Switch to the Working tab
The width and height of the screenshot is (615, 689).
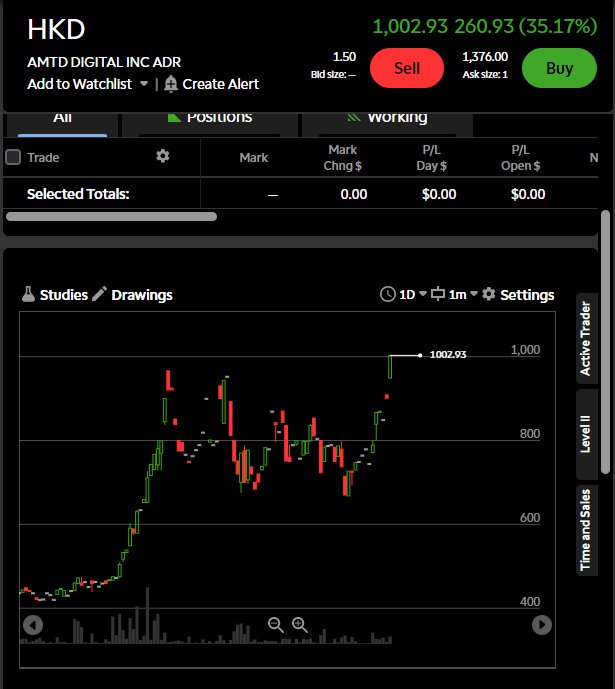pos(387,123)
